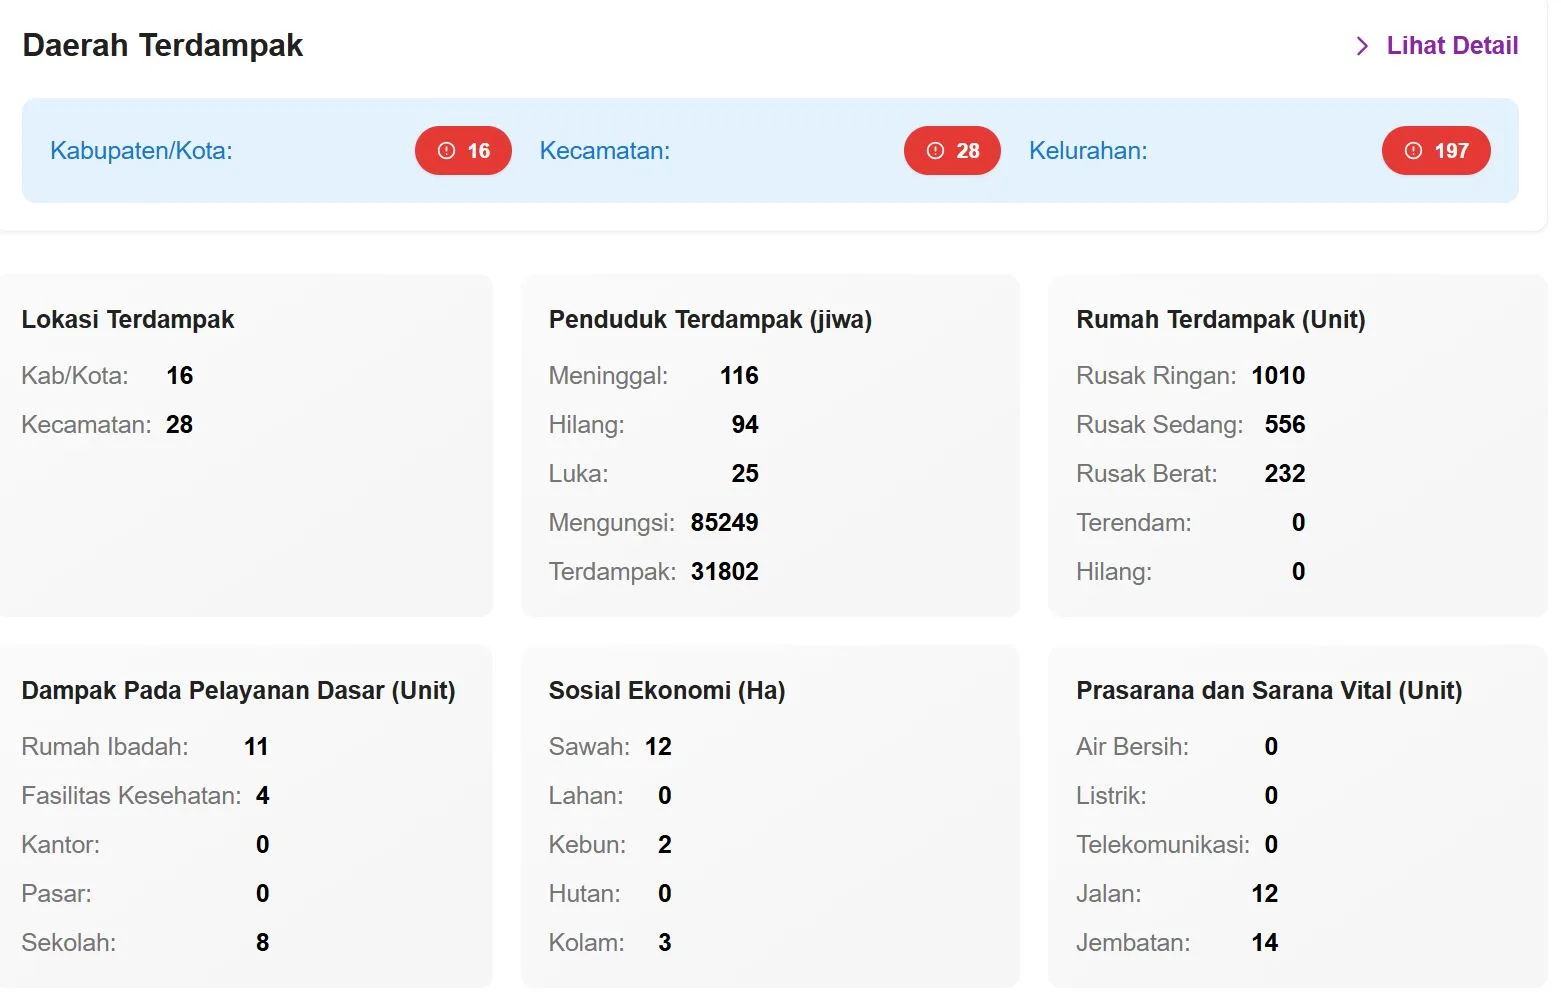Click the alert icon in Kelurahan badge
This screenshot has width=1561, height=1008.
(x=1413, y=151)
